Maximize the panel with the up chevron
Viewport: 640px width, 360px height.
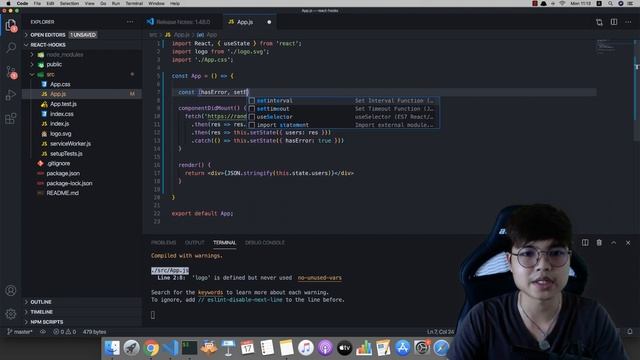point(613,242)
